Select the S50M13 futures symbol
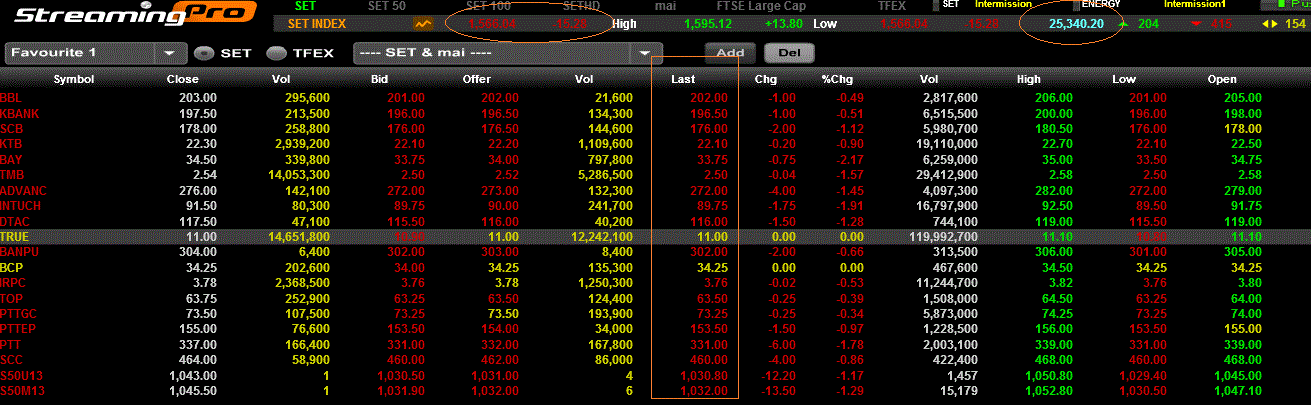 [x=20, y=391]
